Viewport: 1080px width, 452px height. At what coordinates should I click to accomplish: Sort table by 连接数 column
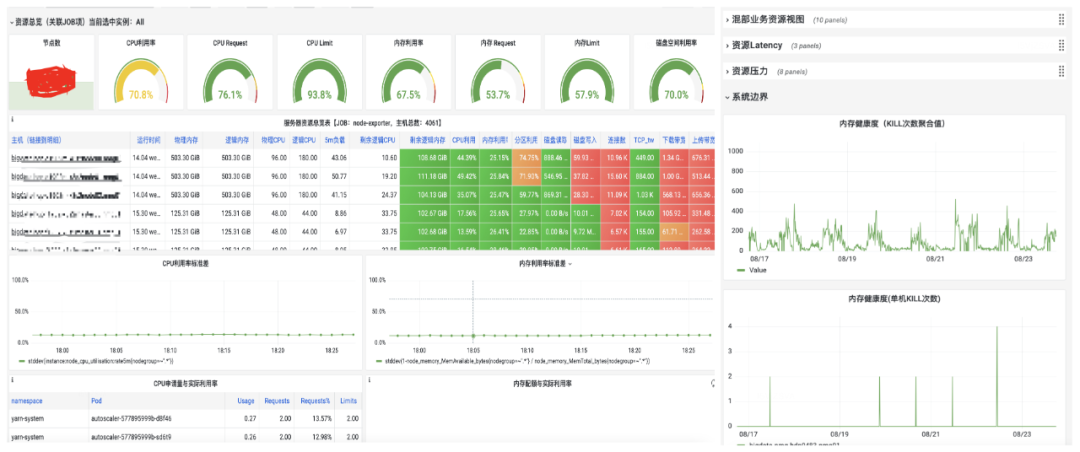(615, 140)
